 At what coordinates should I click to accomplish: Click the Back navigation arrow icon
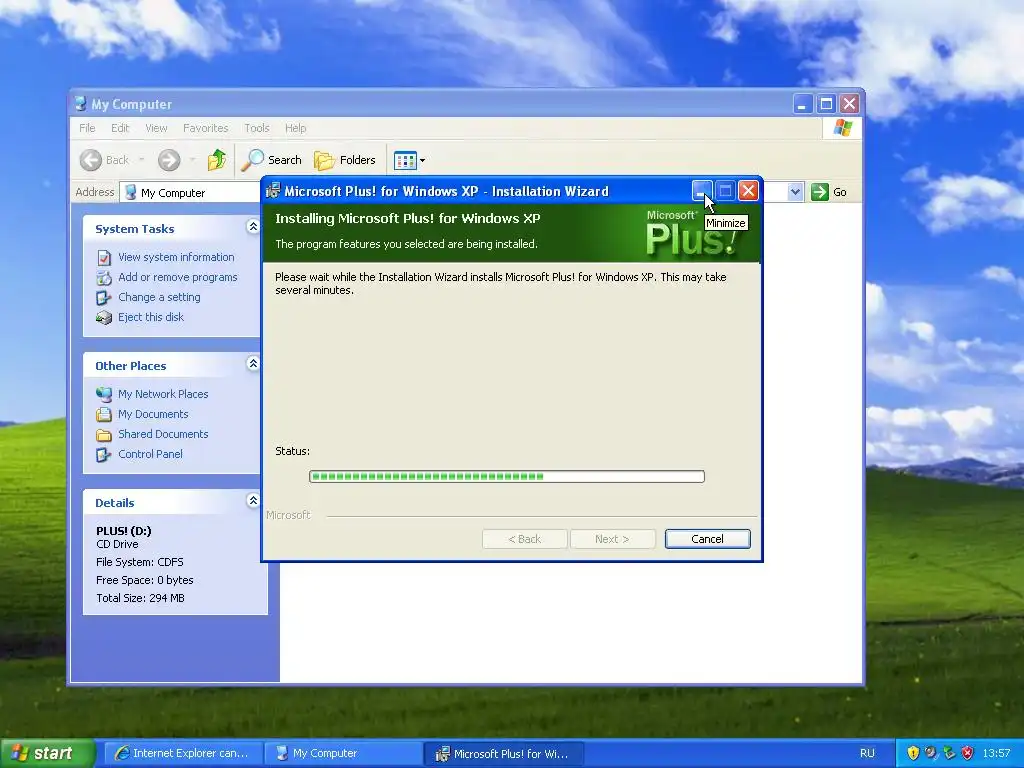coord(91,160)
